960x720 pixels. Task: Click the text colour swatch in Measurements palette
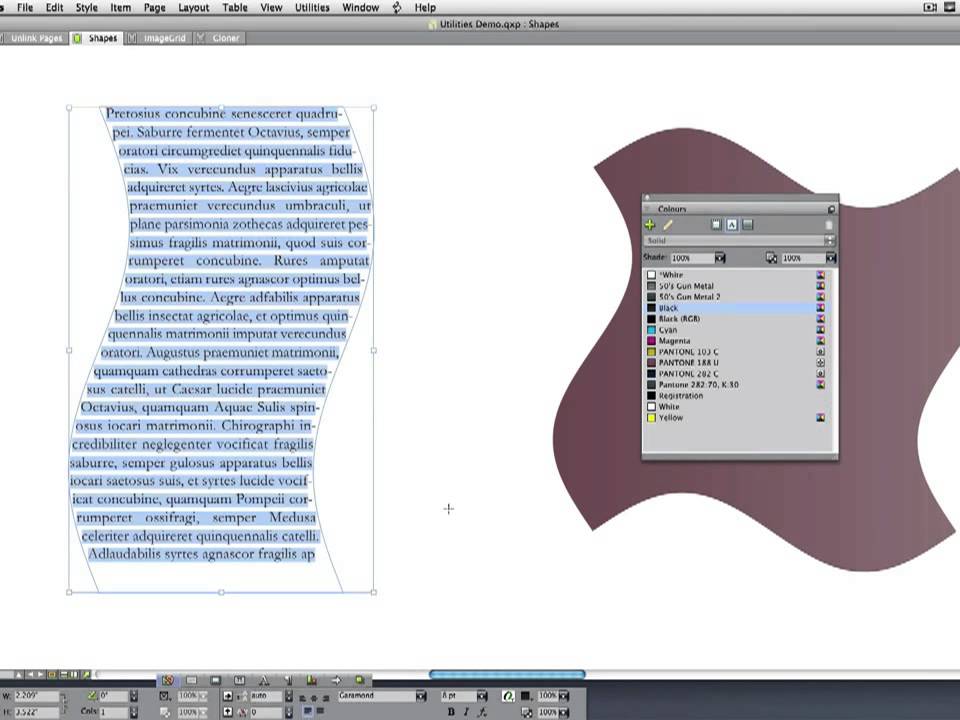click(525, 696)
